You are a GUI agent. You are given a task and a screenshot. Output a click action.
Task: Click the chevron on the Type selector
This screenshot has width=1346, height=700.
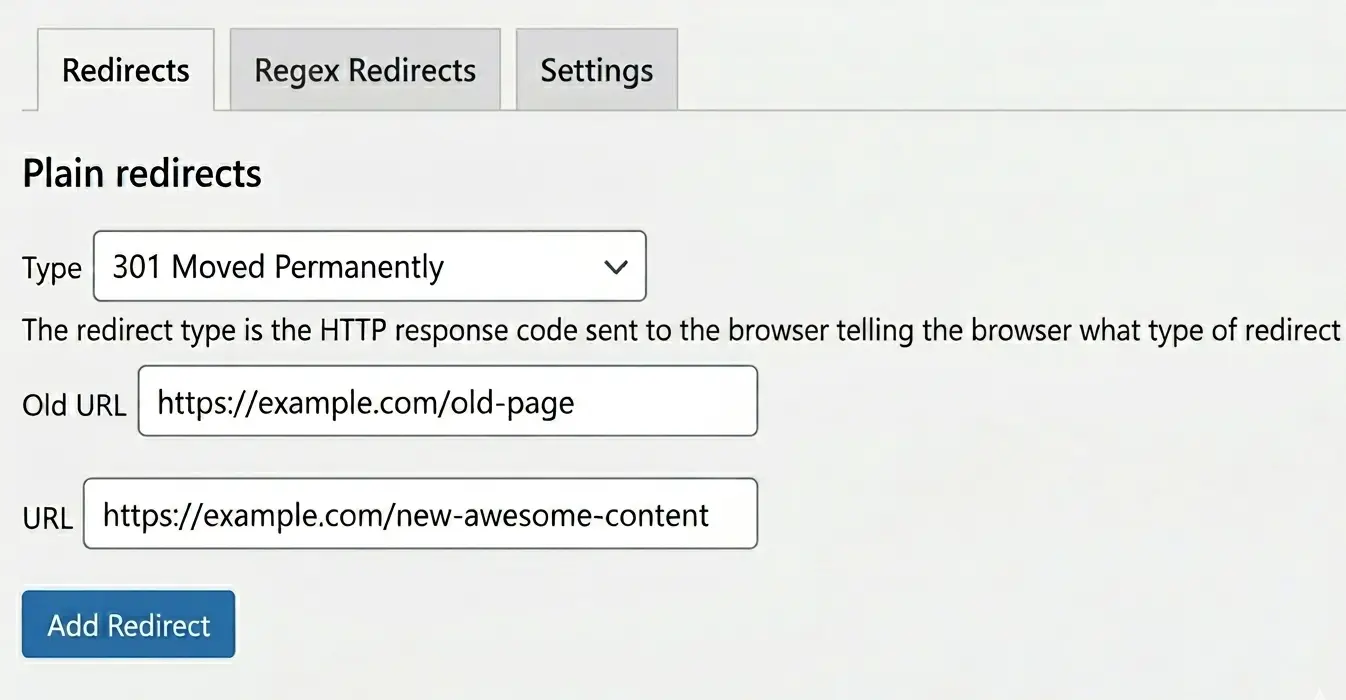click(x=618, y=267)
